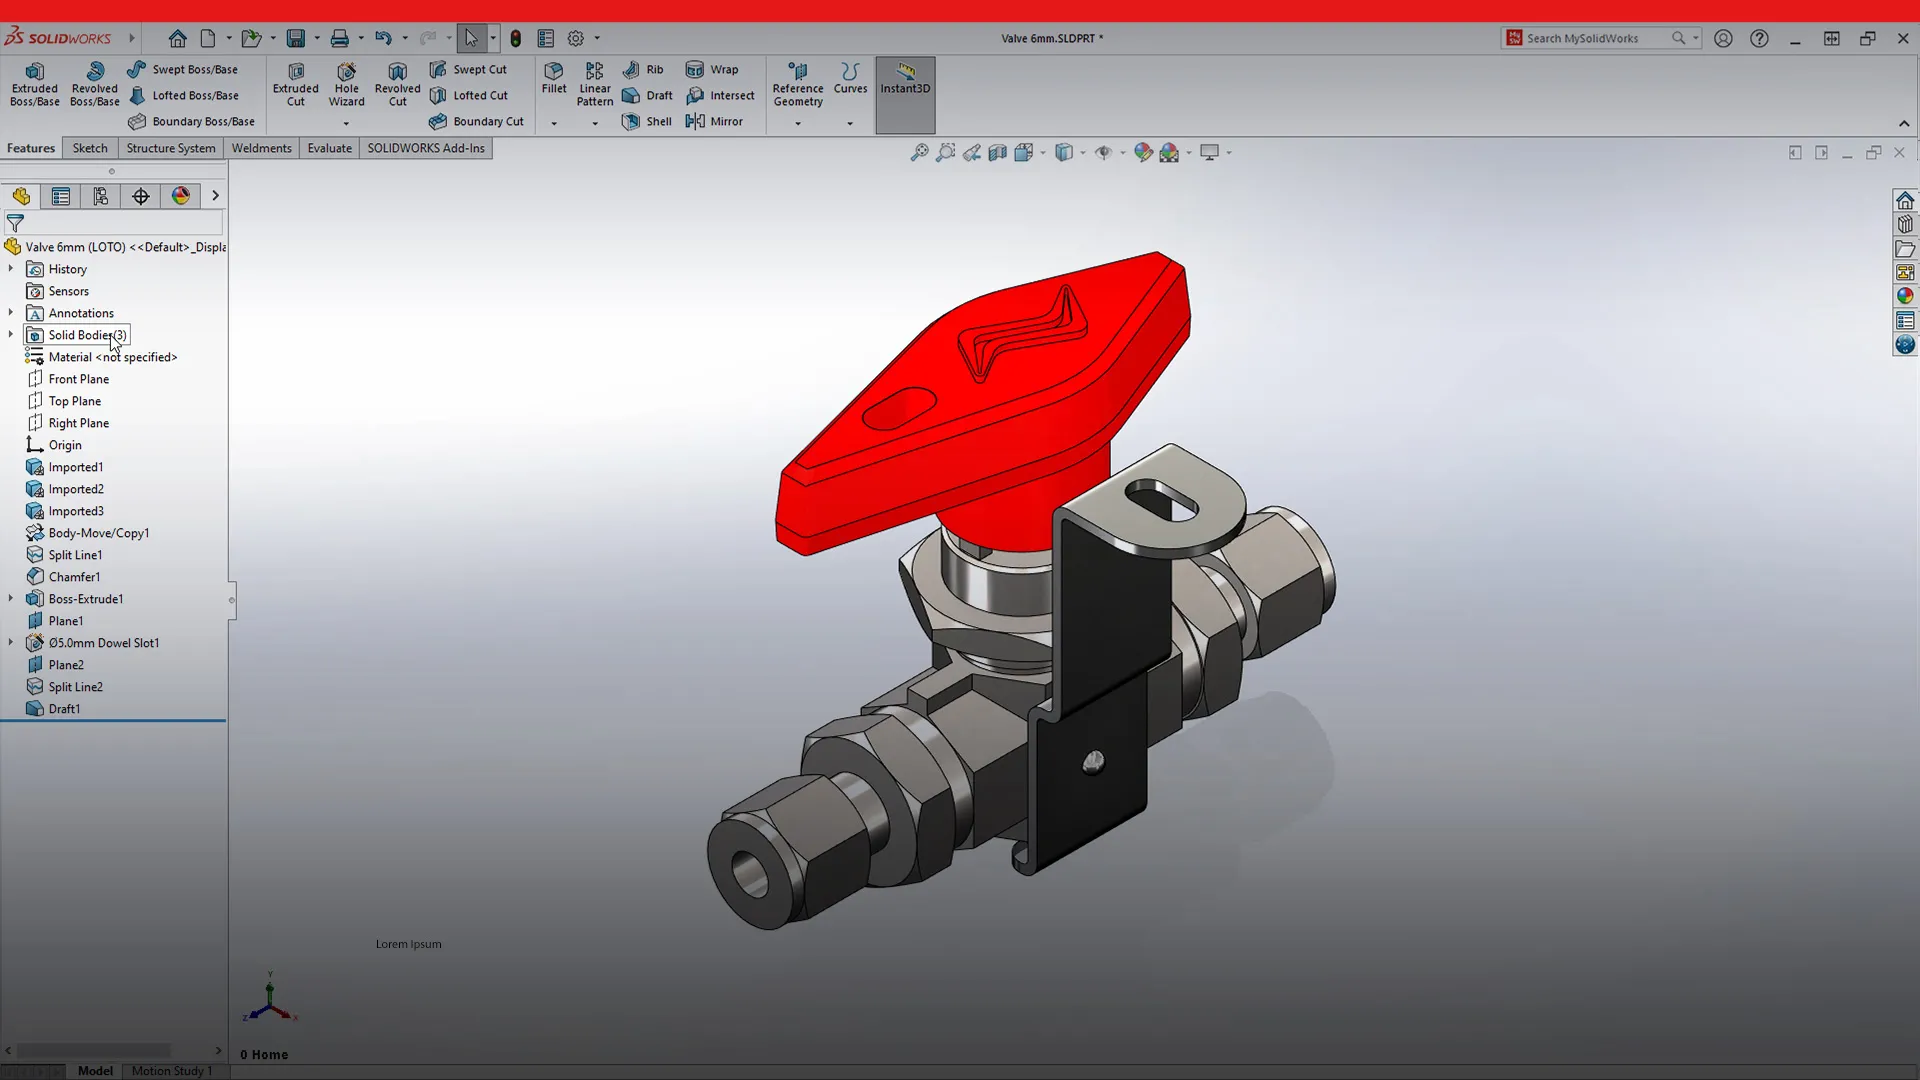Open the Appearances task pane sphere
Image resolution: width=1920 pixels, height=1080 pixels.
pos(1906,295)
